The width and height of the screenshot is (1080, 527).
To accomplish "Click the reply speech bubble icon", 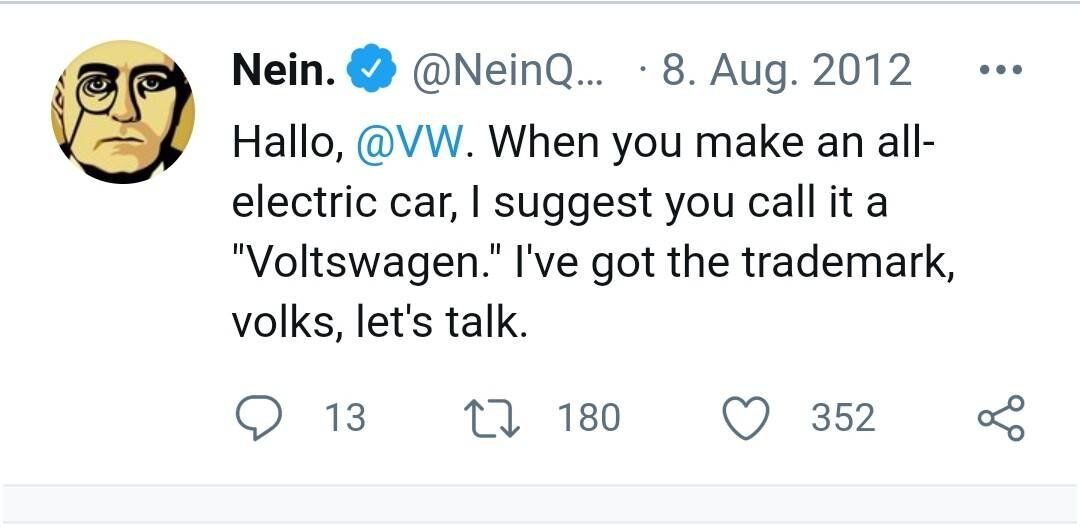I will [x=260, y=417].
